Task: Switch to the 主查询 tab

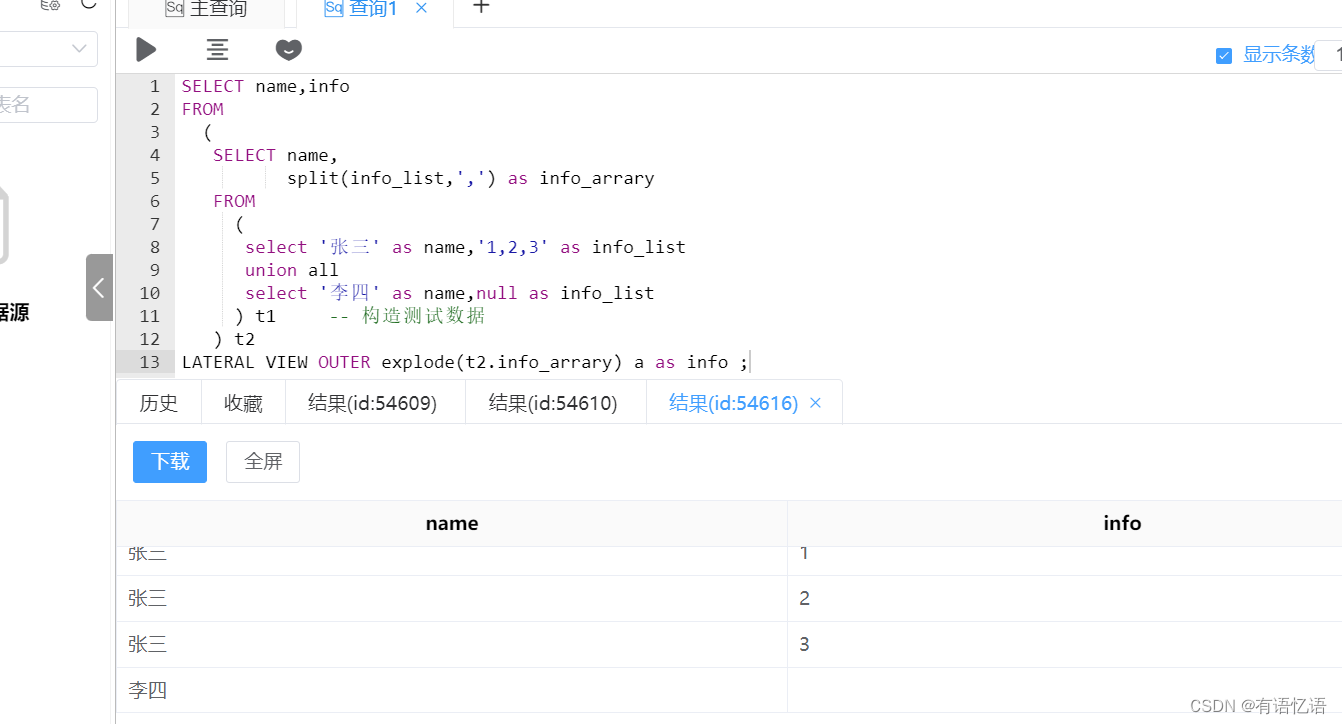Action: point(207,9)
